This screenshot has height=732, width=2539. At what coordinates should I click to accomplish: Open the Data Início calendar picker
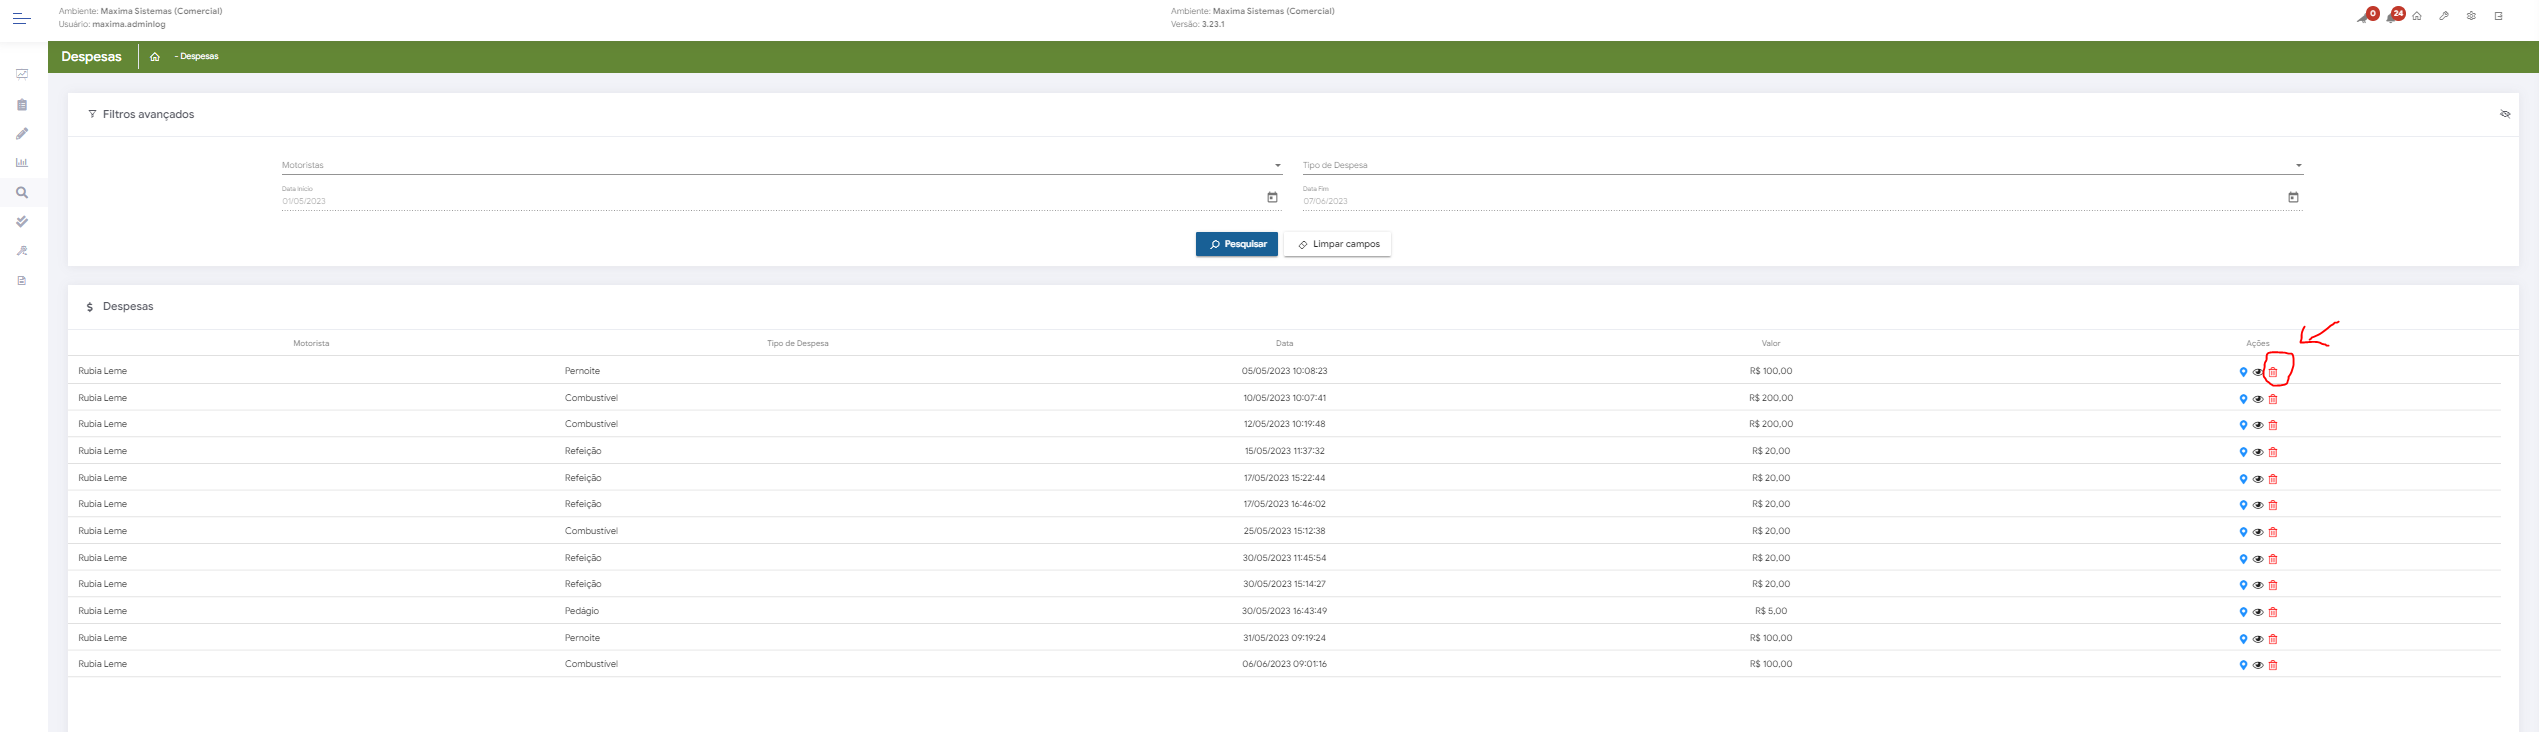point(1272,198)
